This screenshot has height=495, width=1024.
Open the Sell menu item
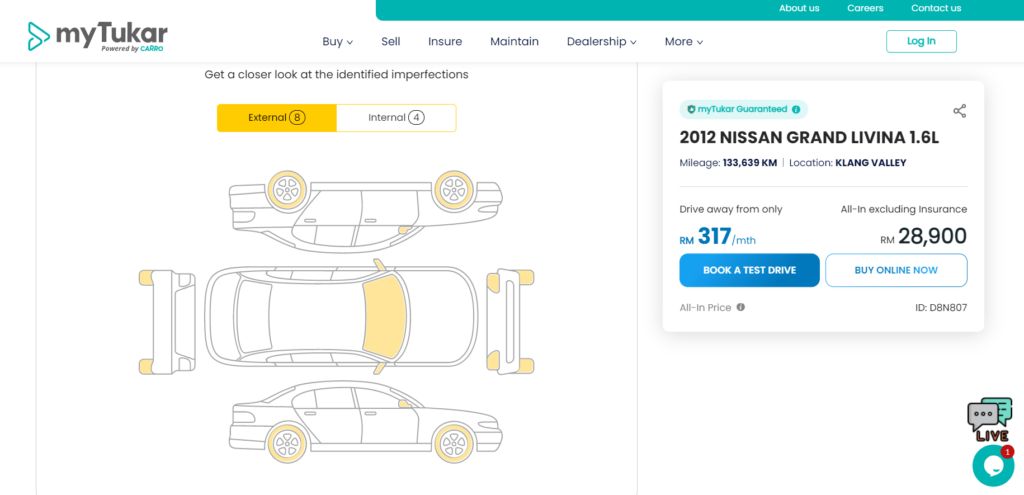click(x=391, y=41)
